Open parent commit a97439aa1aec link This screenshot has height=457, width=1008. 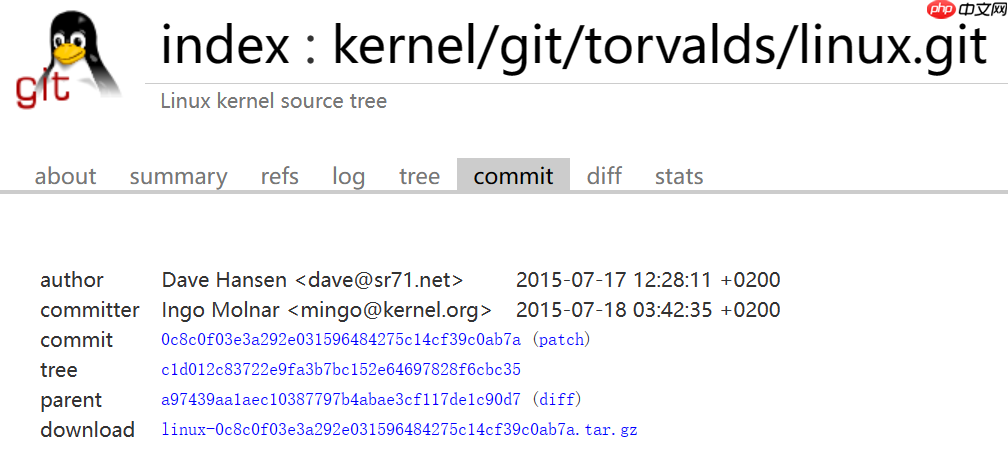click(341, 400)
